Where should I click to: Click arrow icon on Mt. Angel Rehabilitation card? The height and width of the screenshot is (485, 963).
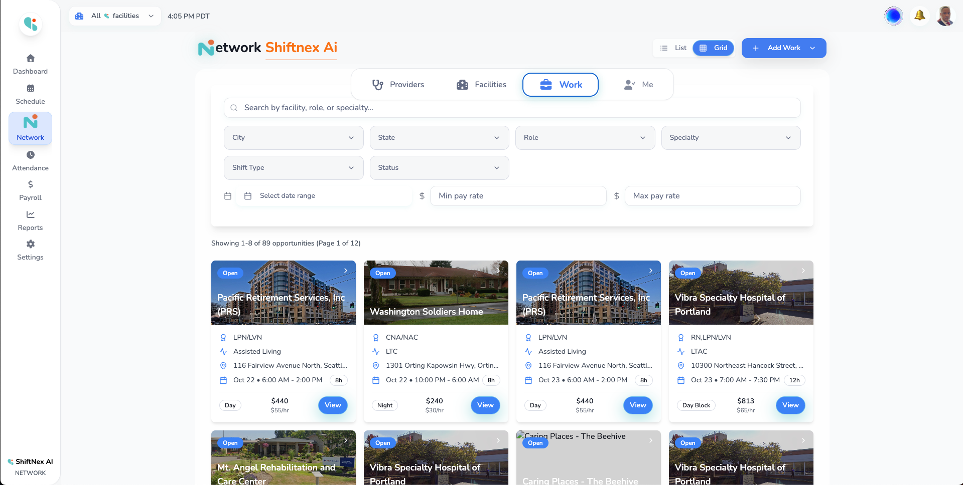tap(345, 440)
